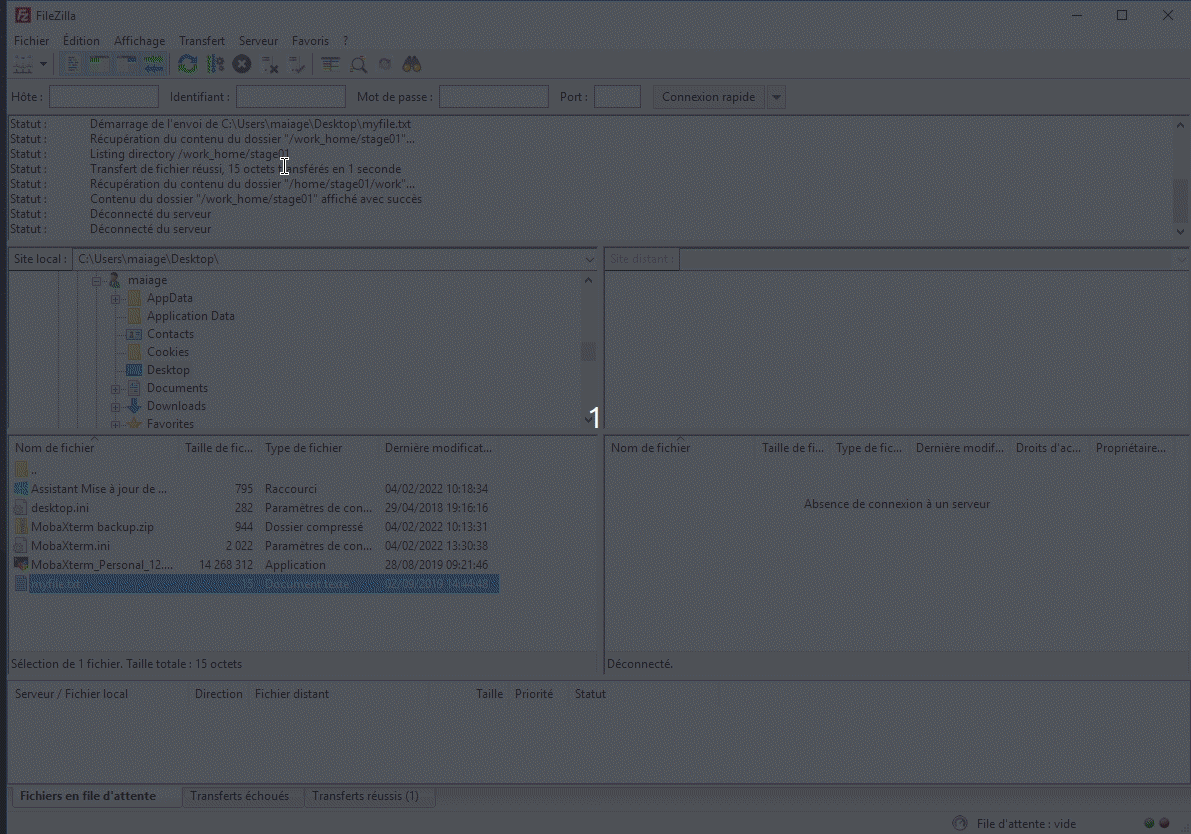
Task: Expand the Documents folder node
Action: tap(115, 389)
